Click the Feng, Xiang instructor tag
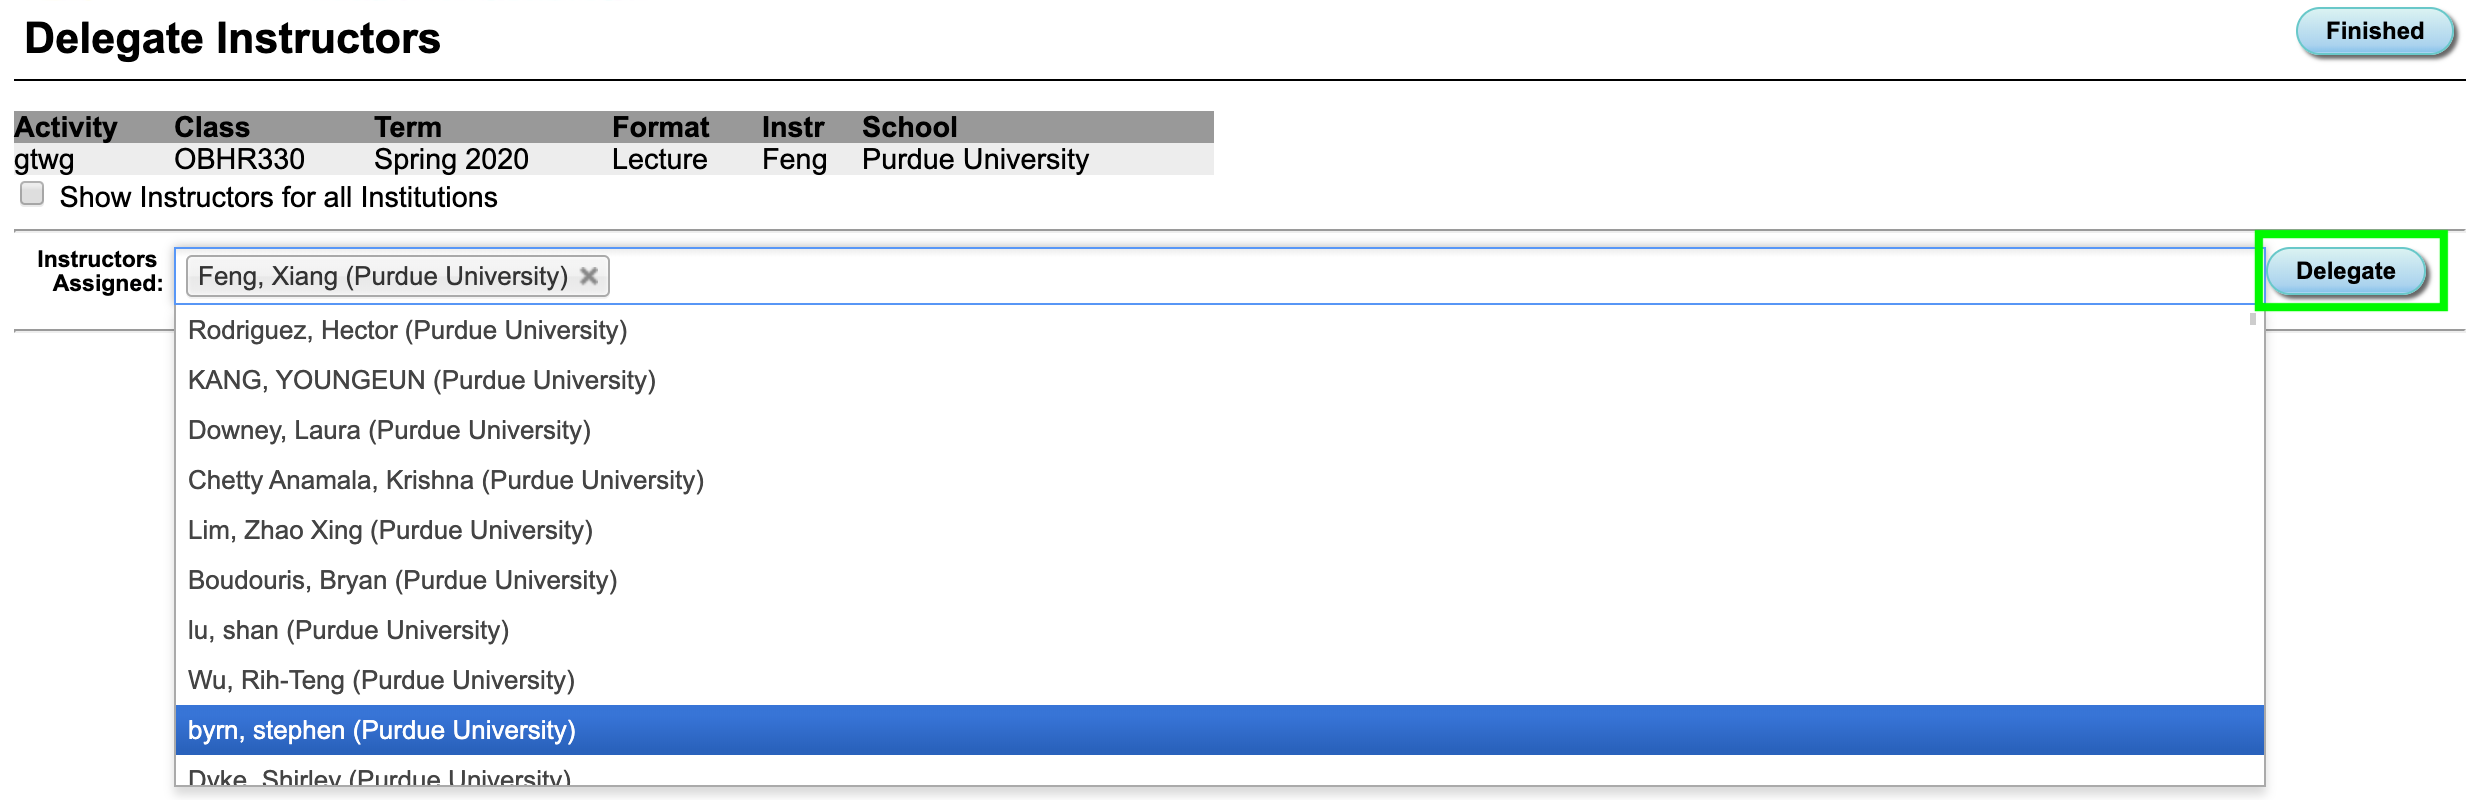The height and width of the screenshot is (800, 2477). pos(382,276)
